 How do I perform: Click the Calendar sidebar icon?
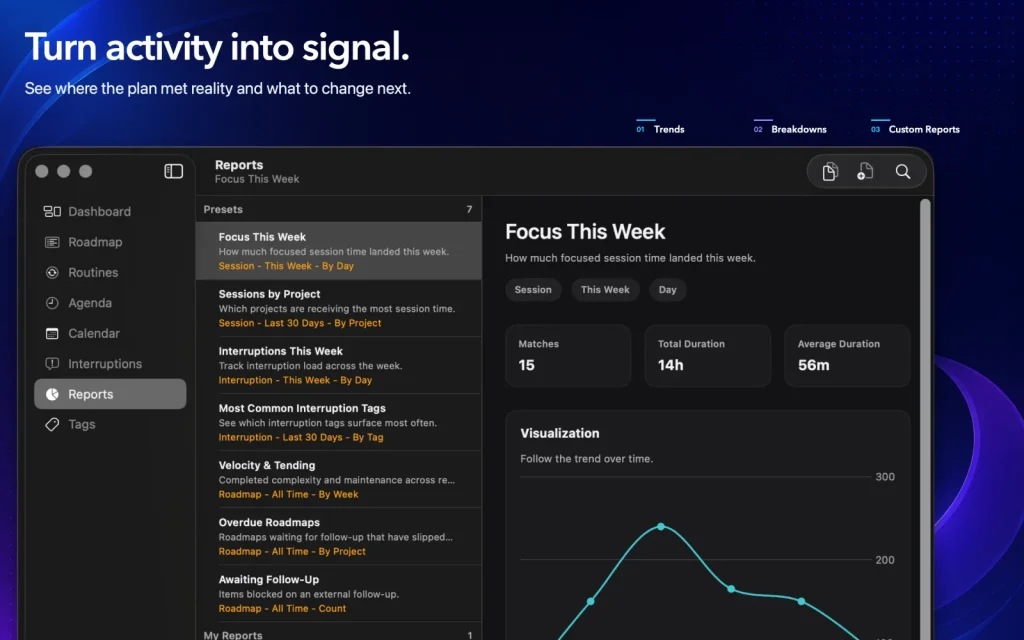click(x=52, y=333)
